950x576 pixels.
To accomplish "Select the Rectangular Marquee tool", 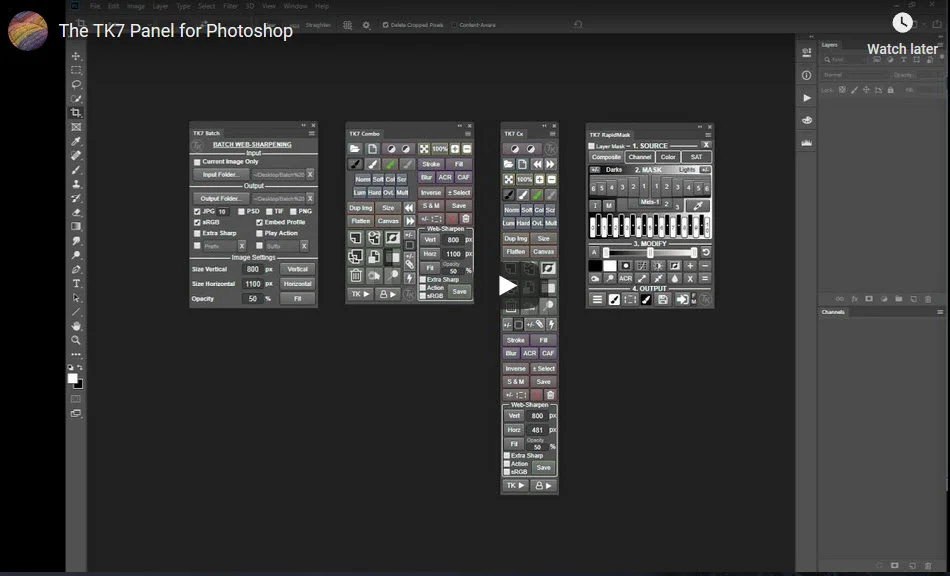I will pos(76,70).
